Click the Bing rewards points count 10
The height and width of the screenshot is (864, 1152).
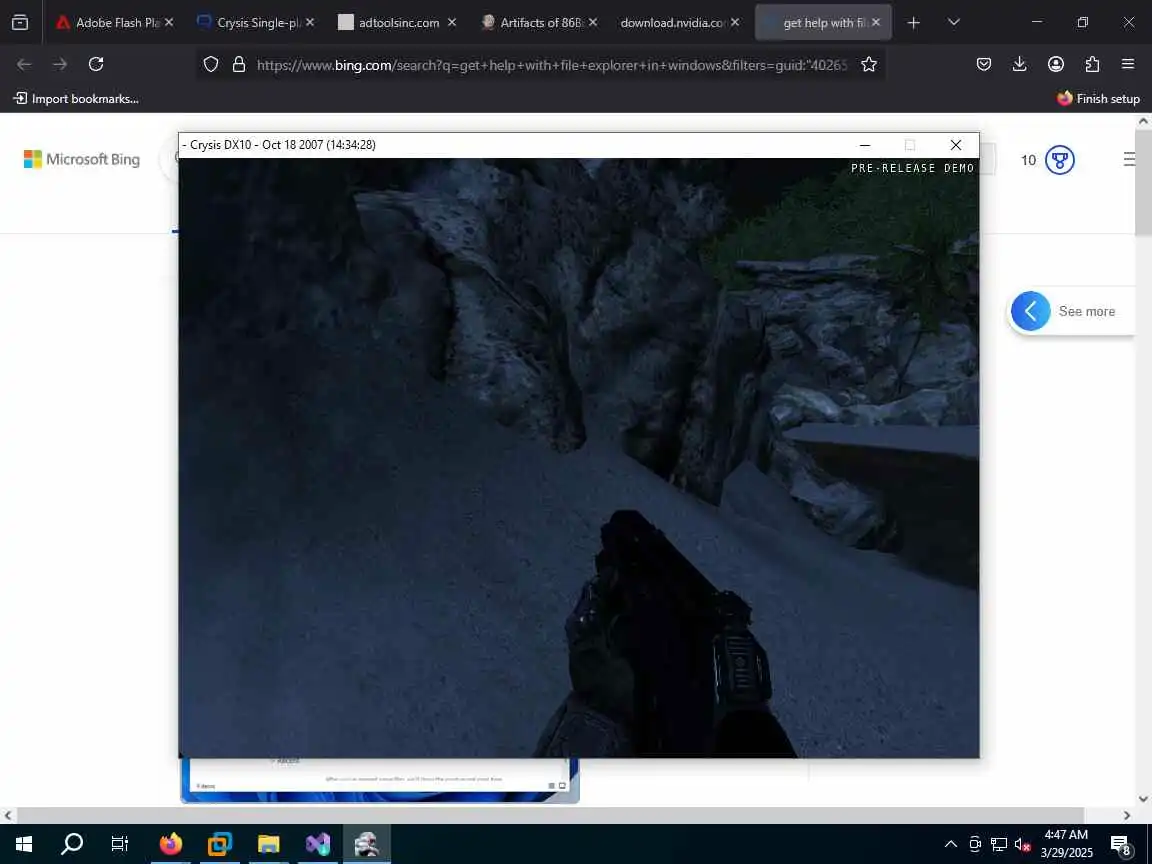(x=1029, y=160)
